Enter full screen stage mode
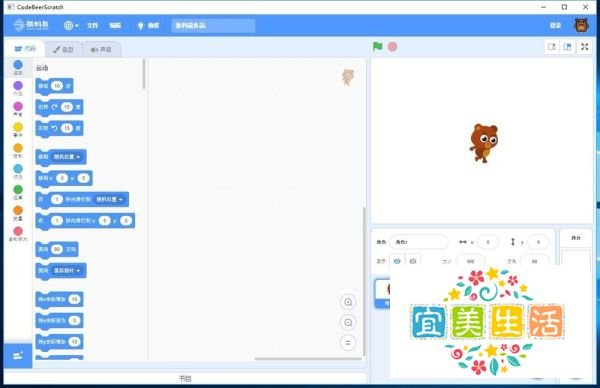Screen dimensions: 600x388 point(585,47)
